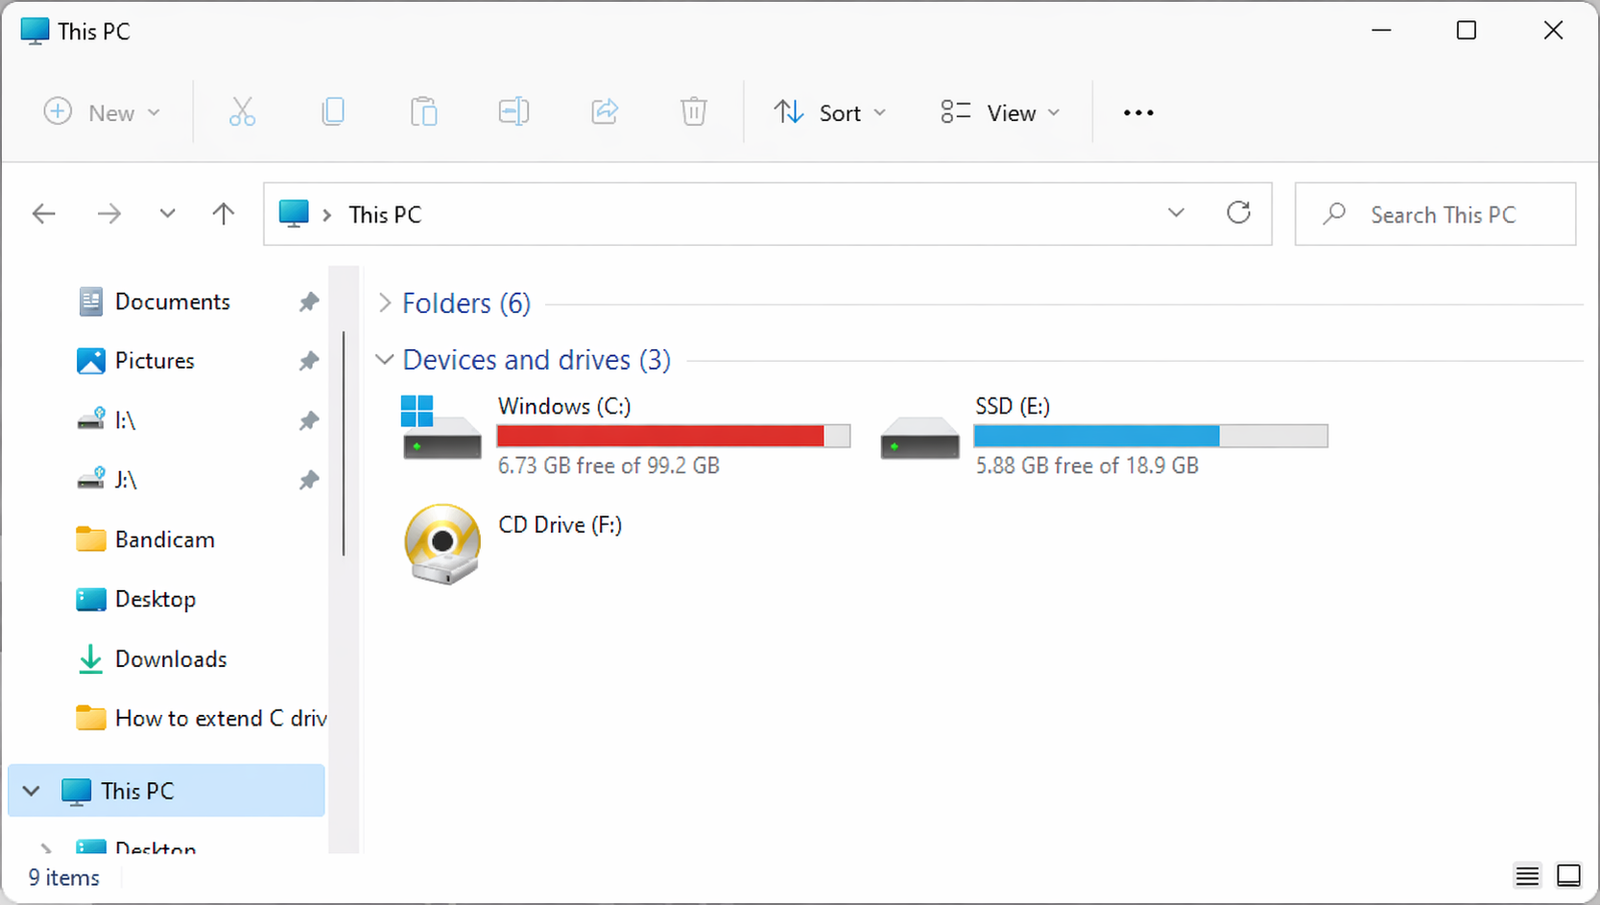Image resolution: width=1600 pixels, height=905 pixels.
Task: Click the Windows (C:) drive label
Action: coord(564,406)
